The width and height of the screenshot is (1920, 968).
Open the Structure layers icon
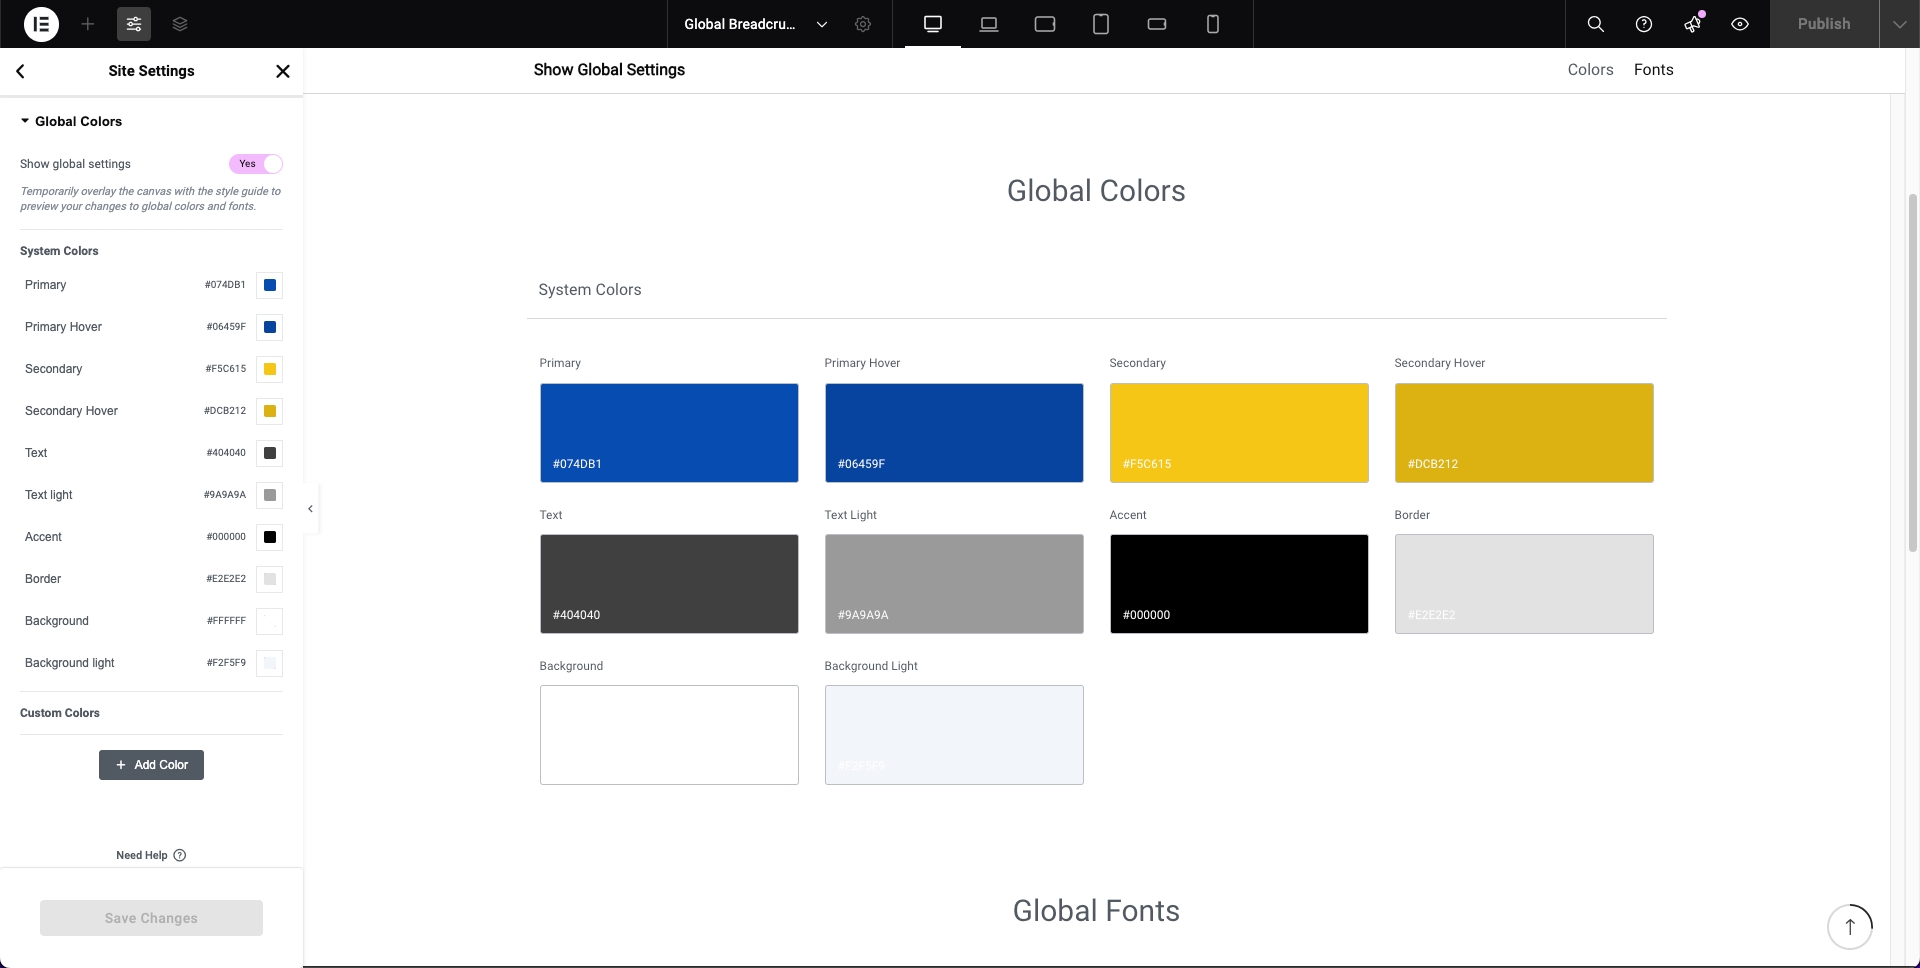point(180,24)
